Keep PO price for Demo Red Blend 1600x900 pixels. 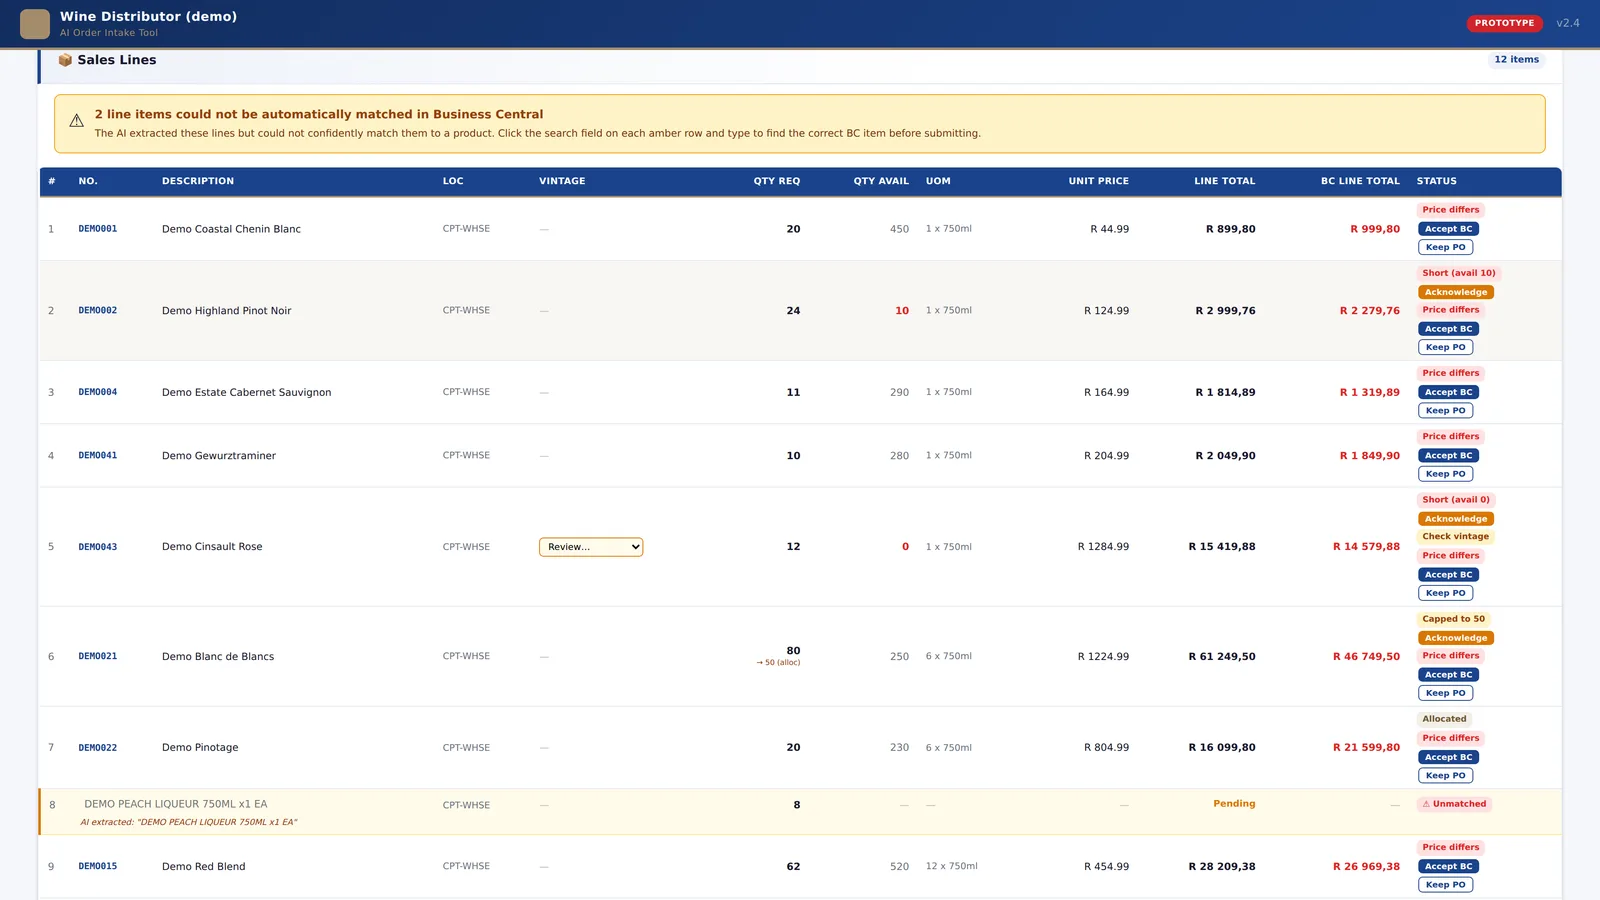point(1445,885)
